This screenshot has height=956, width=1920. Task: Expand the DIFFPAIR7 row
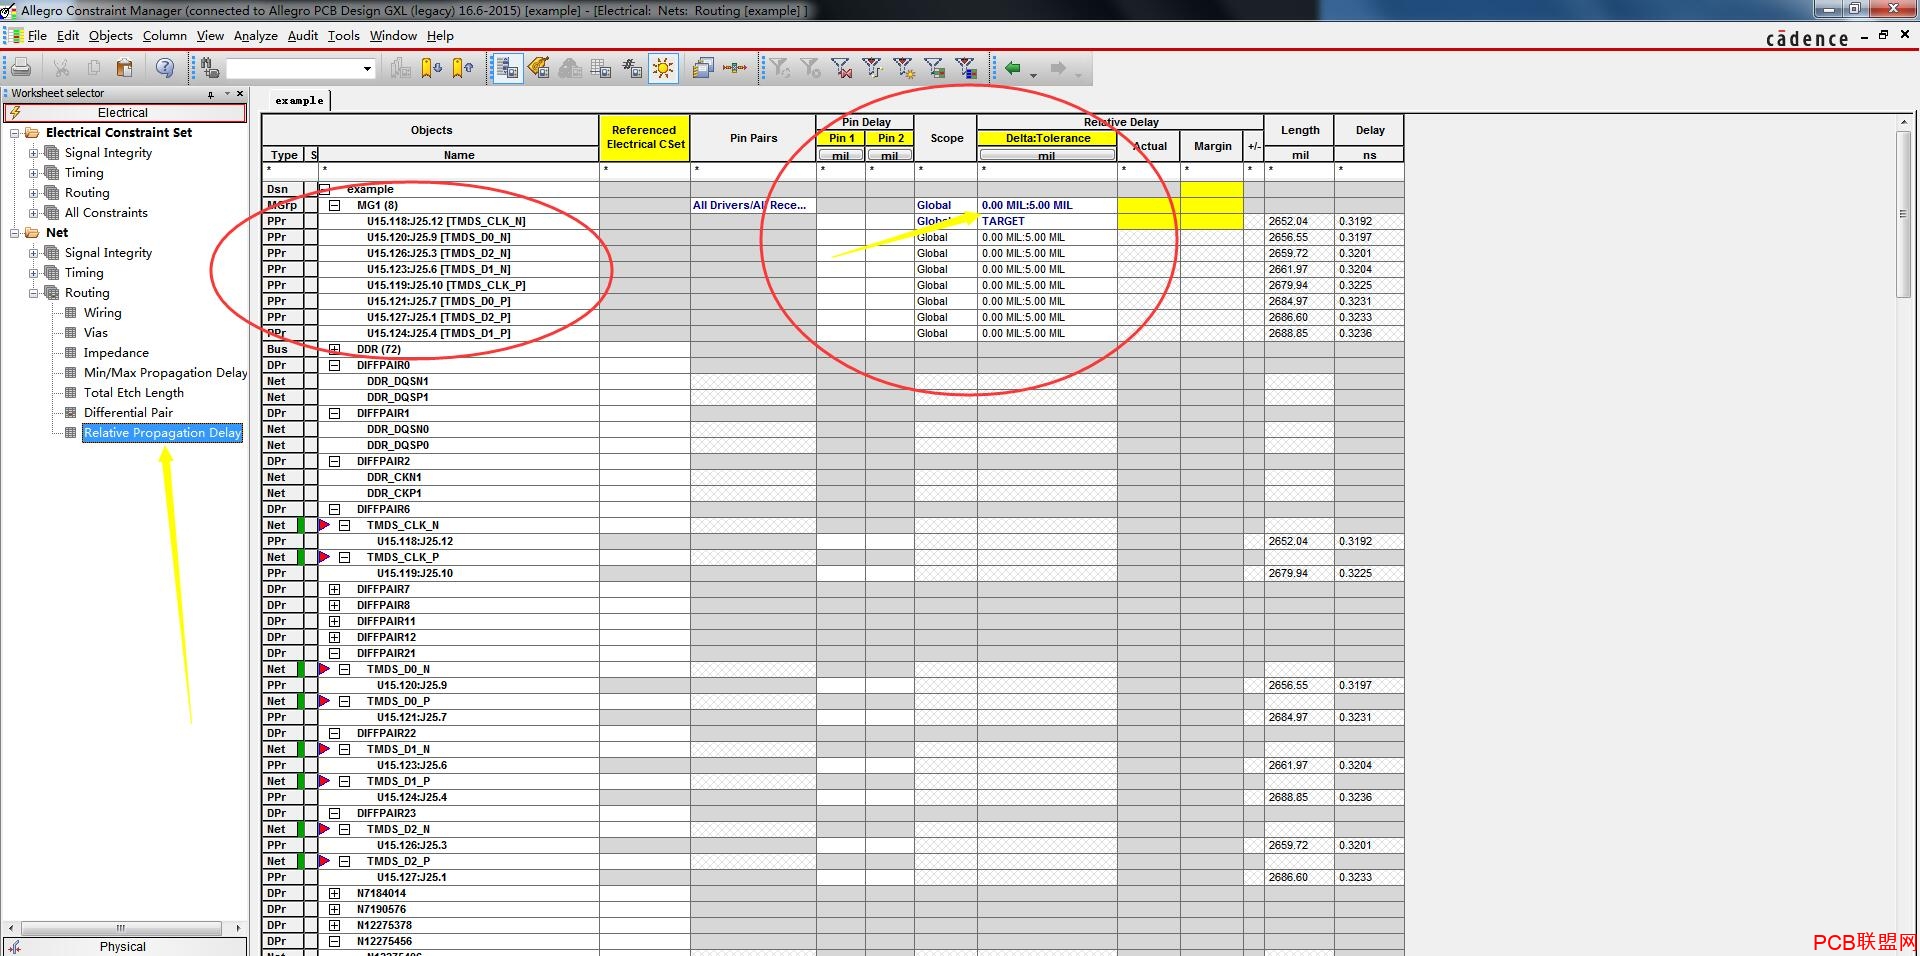tap(335, 589)
